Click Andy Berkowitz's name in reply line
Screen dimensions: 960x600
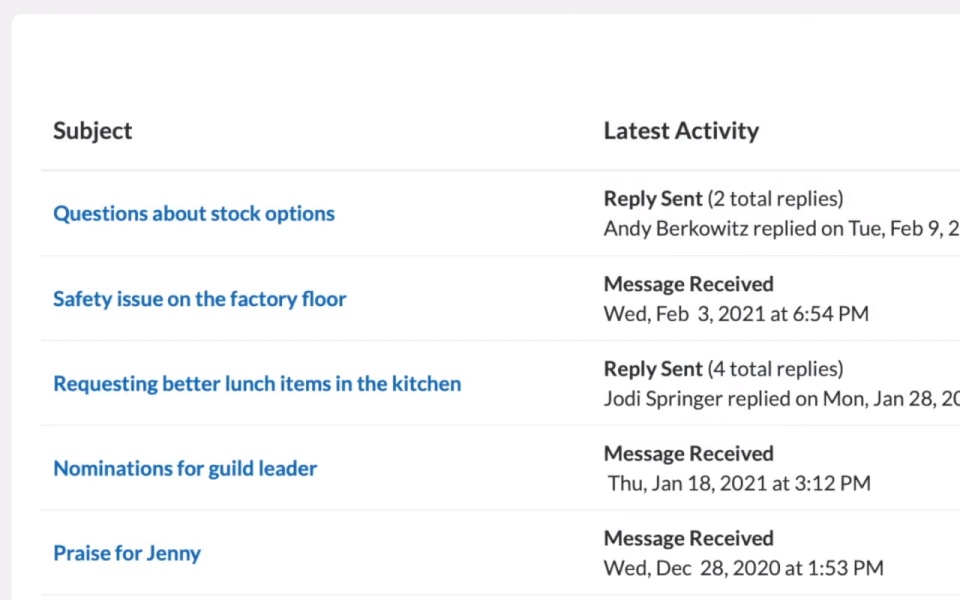pos(676,229)
